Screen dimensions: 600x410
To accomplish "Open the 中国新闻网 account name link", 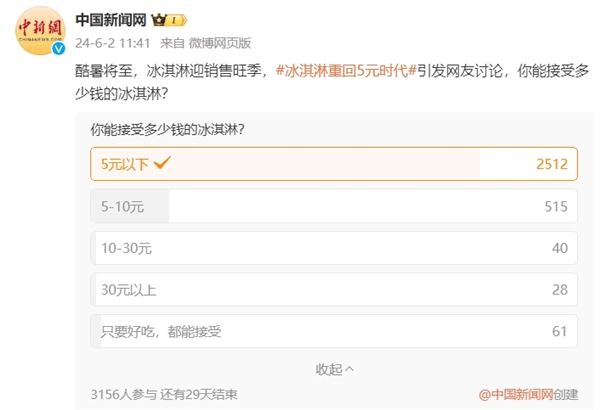I will (111, 20).
